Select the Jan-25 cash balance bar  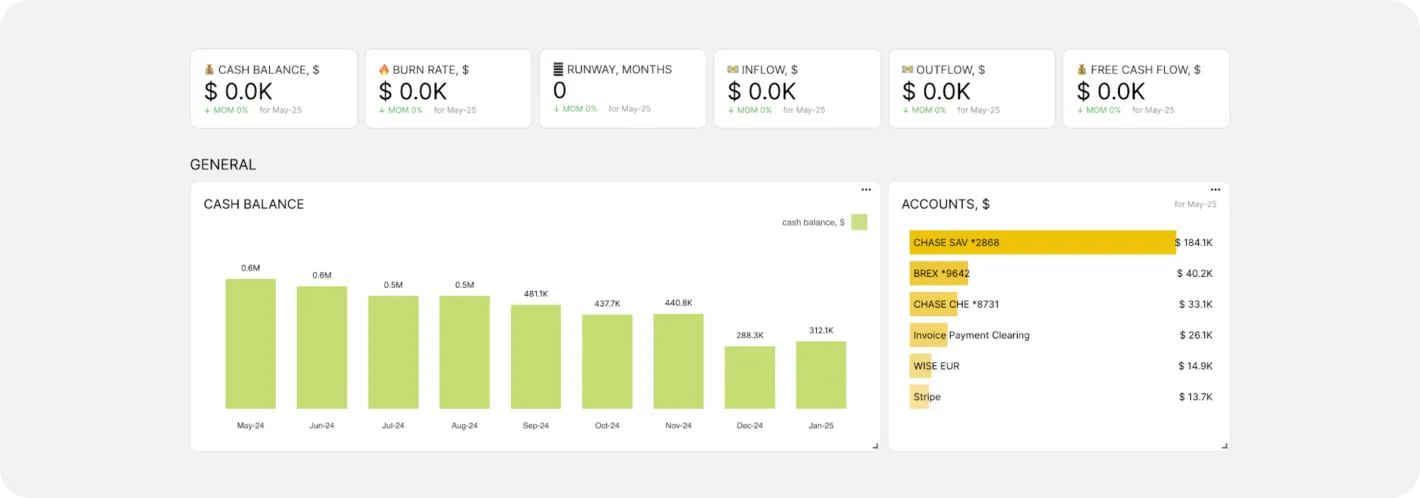coord(821,375)
